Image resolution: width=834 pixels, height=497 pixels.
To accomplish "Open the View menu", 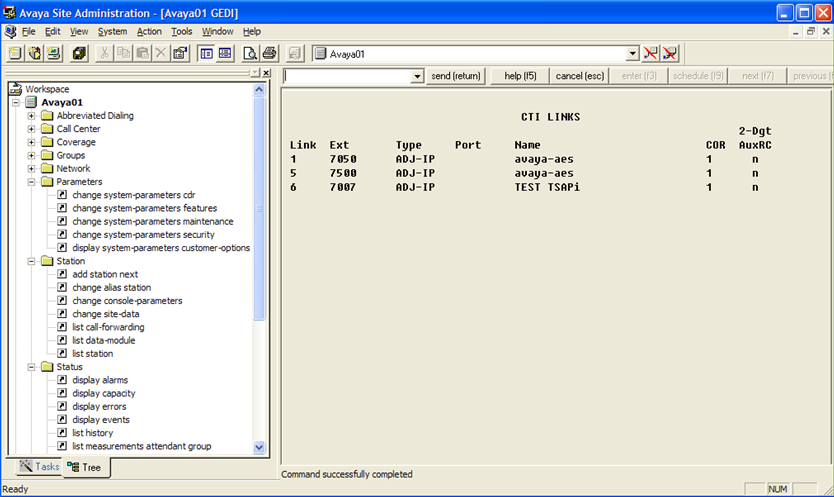I will coord(79,31).
